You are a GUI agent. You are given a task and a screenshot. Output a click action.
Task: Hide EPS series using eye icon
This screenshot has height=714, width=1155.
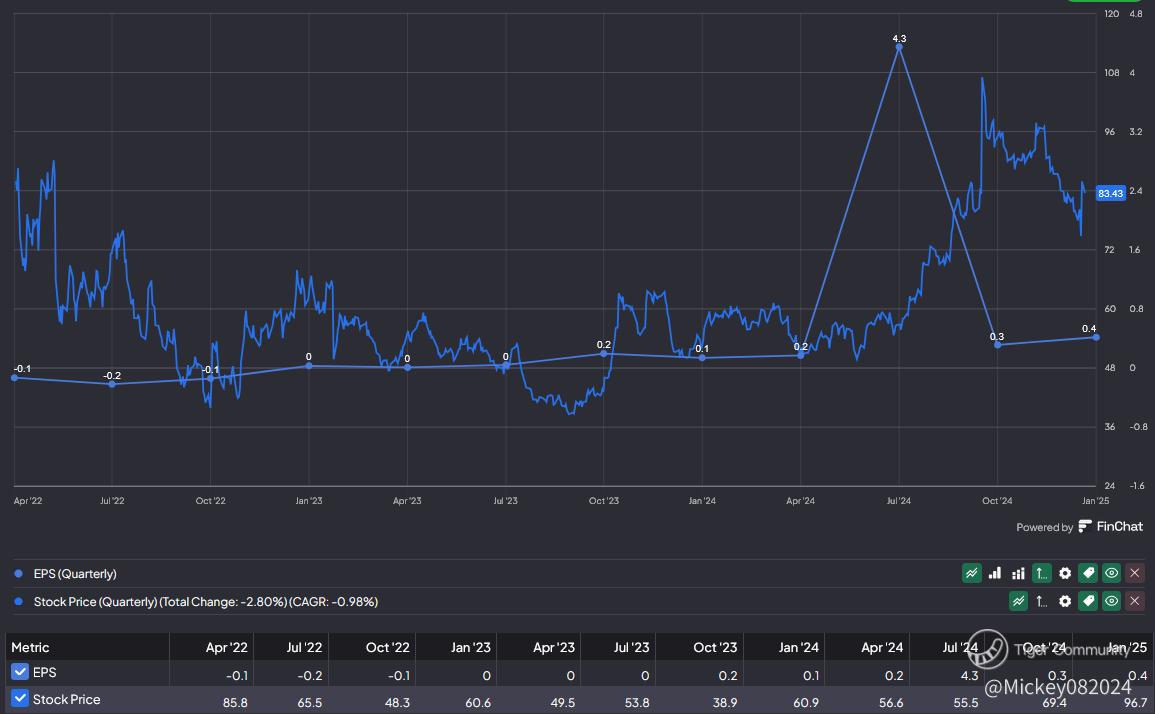click(1111, 573)
